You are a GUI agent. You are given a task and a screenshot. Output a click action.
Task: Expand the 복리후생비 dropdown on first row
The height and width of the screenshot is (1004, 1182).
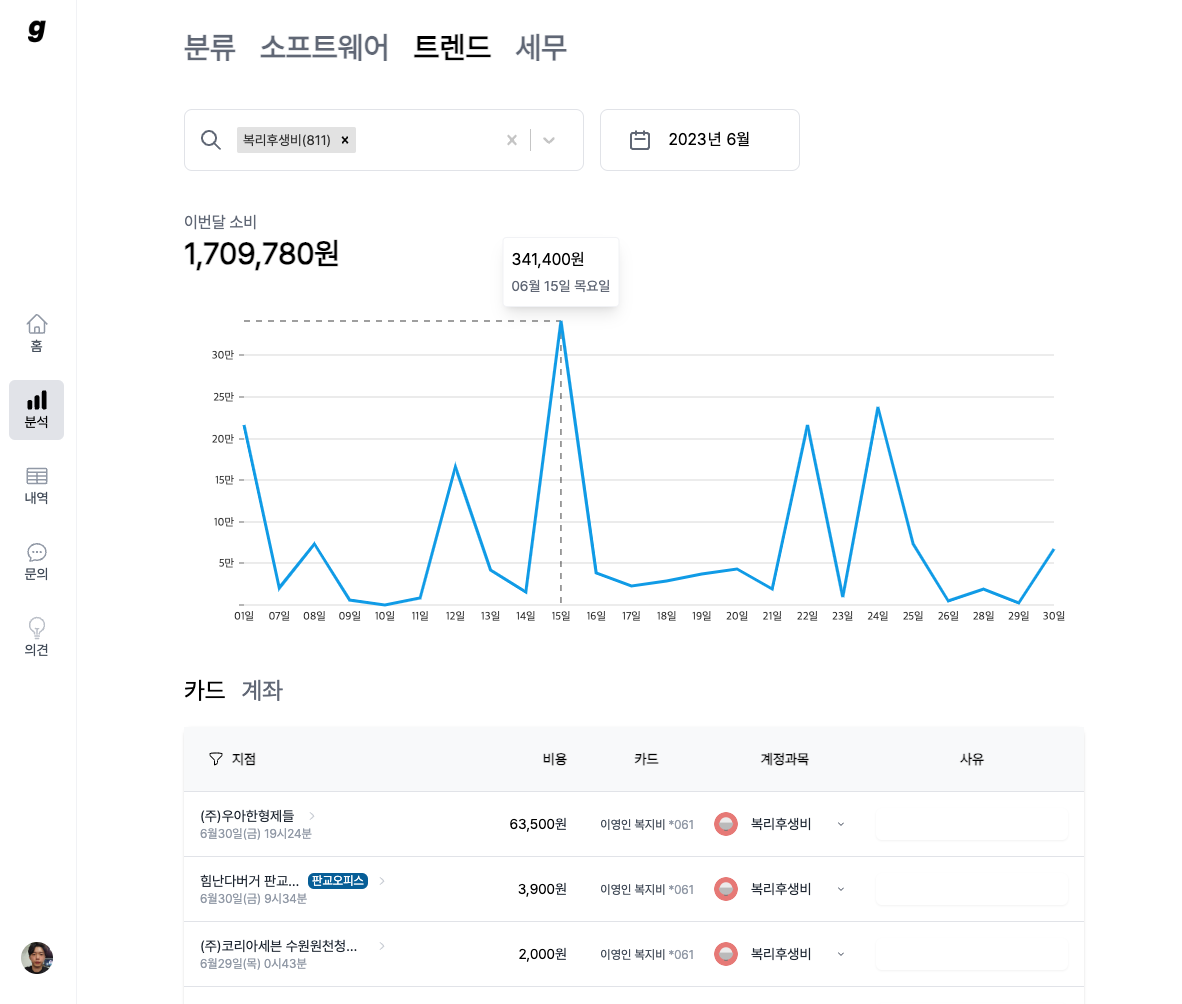pos(841,824)
